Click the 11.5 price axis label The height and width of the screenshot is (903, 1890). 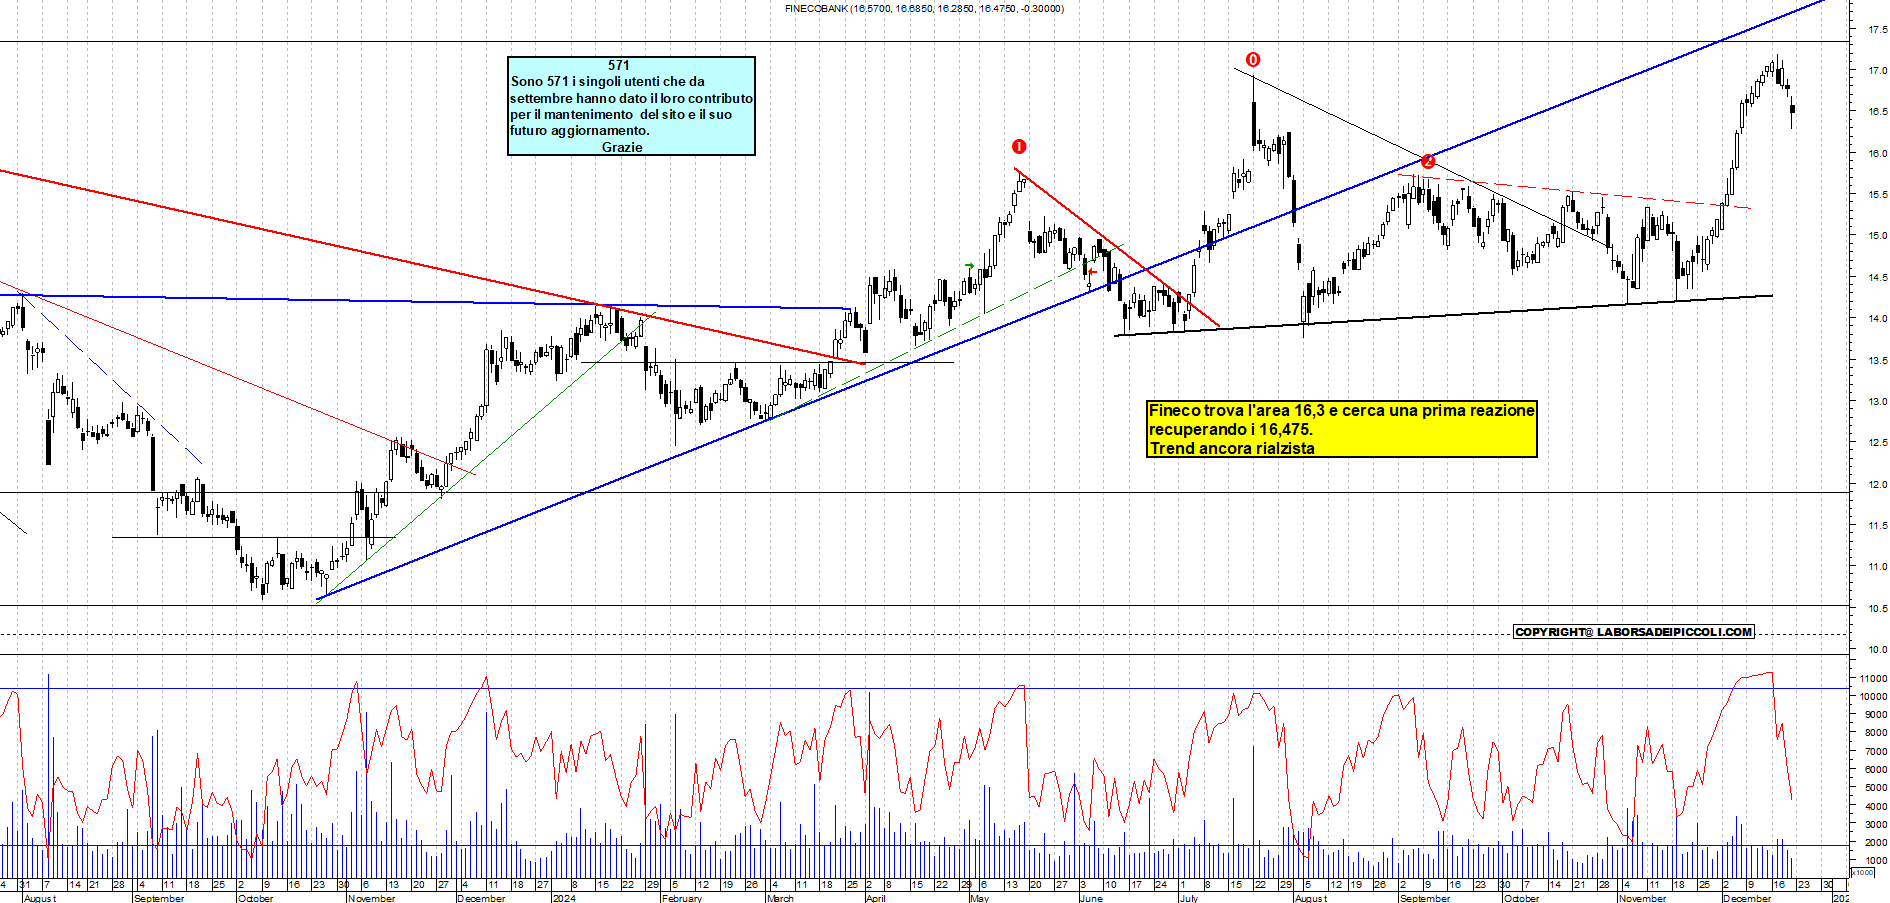coord(1877,526)
